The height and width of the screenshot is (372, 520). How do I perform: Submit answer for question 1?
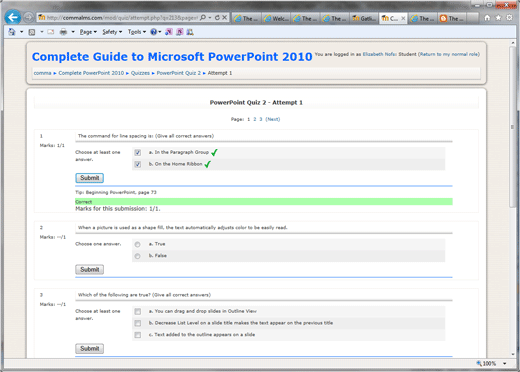coord(89,178)
